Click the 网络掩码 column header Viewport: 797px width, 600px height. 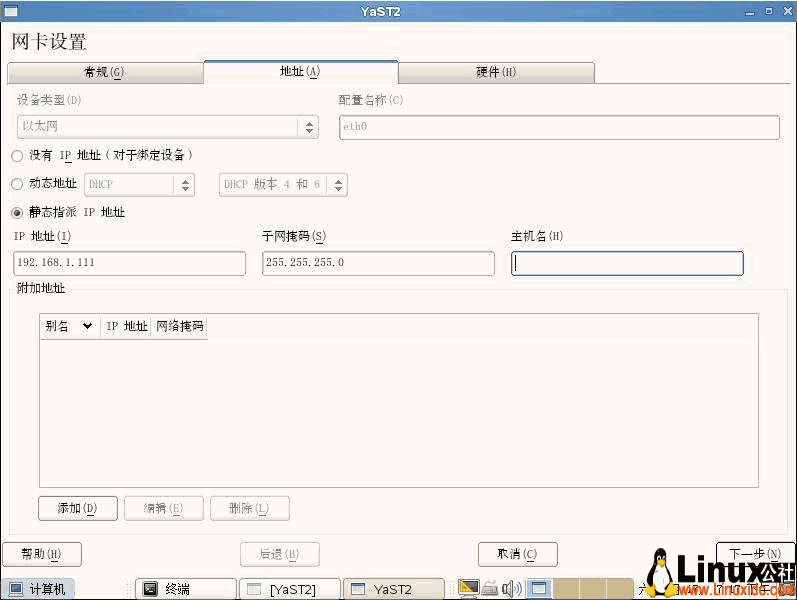(179, 326)
